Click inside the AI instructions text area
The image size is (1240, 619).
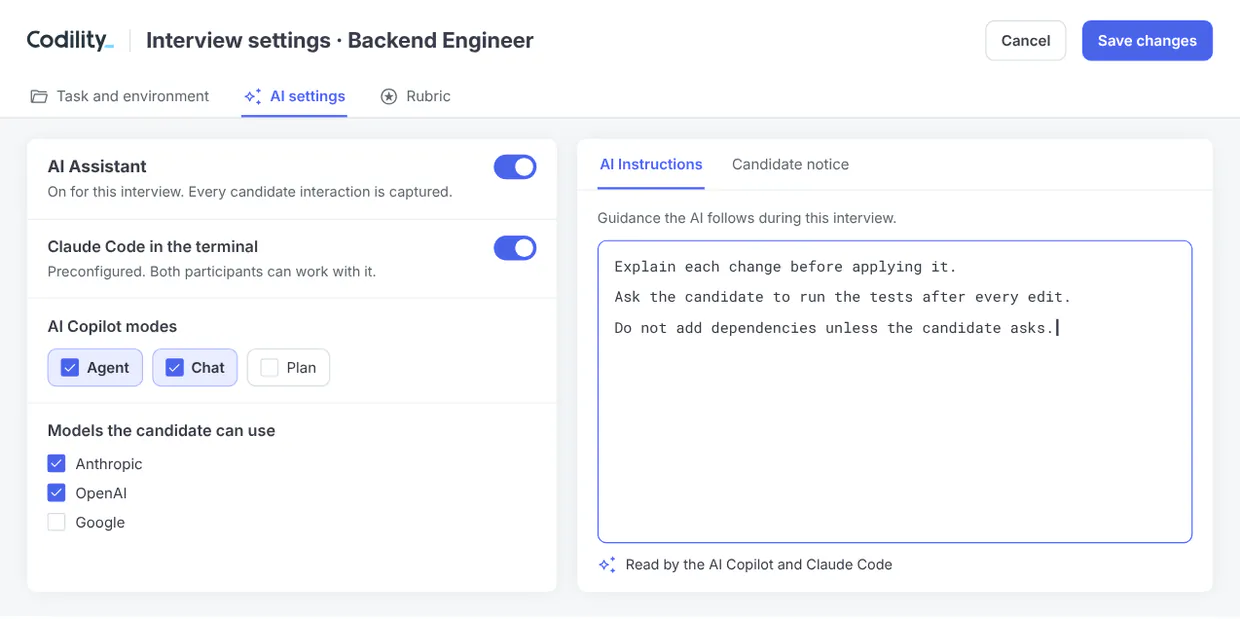point(895,391)
